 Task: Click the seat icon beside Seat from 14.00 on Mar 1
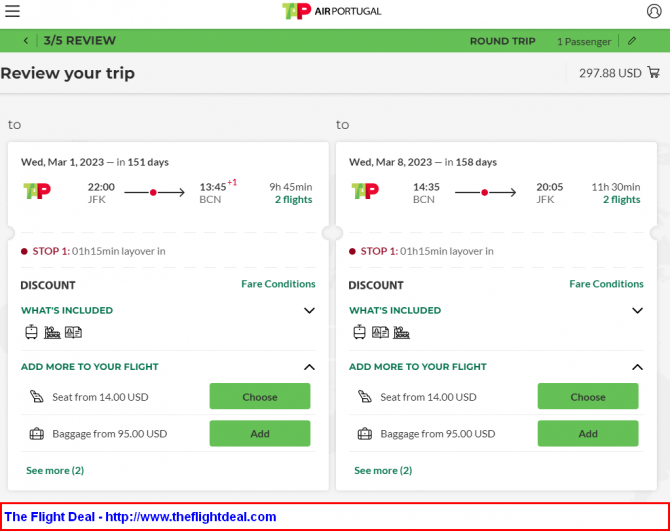tap(37, 396)
